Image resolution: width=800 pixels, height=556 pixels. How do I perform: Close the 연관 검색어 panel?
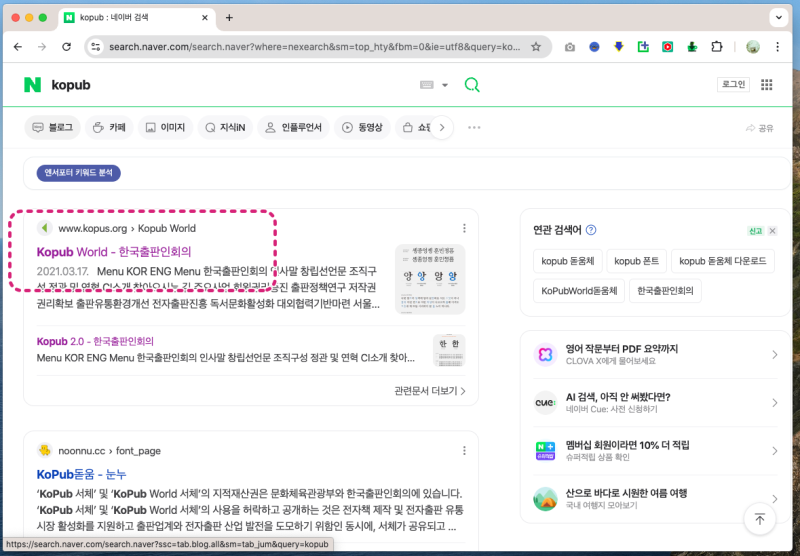(x=772, y=231)
